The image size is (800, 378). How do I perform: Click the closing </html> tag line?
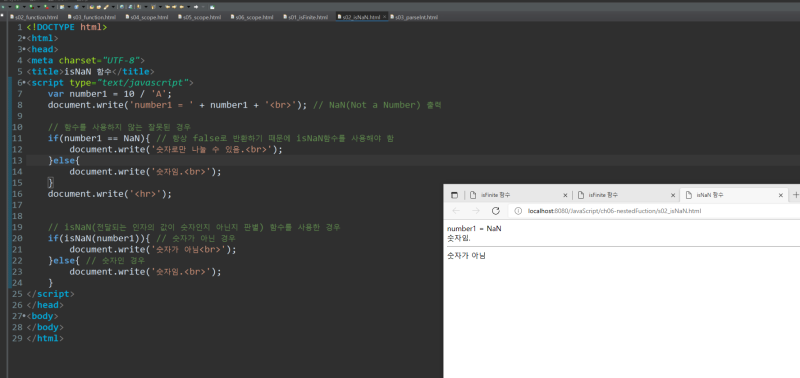click(x=45, y=338)
